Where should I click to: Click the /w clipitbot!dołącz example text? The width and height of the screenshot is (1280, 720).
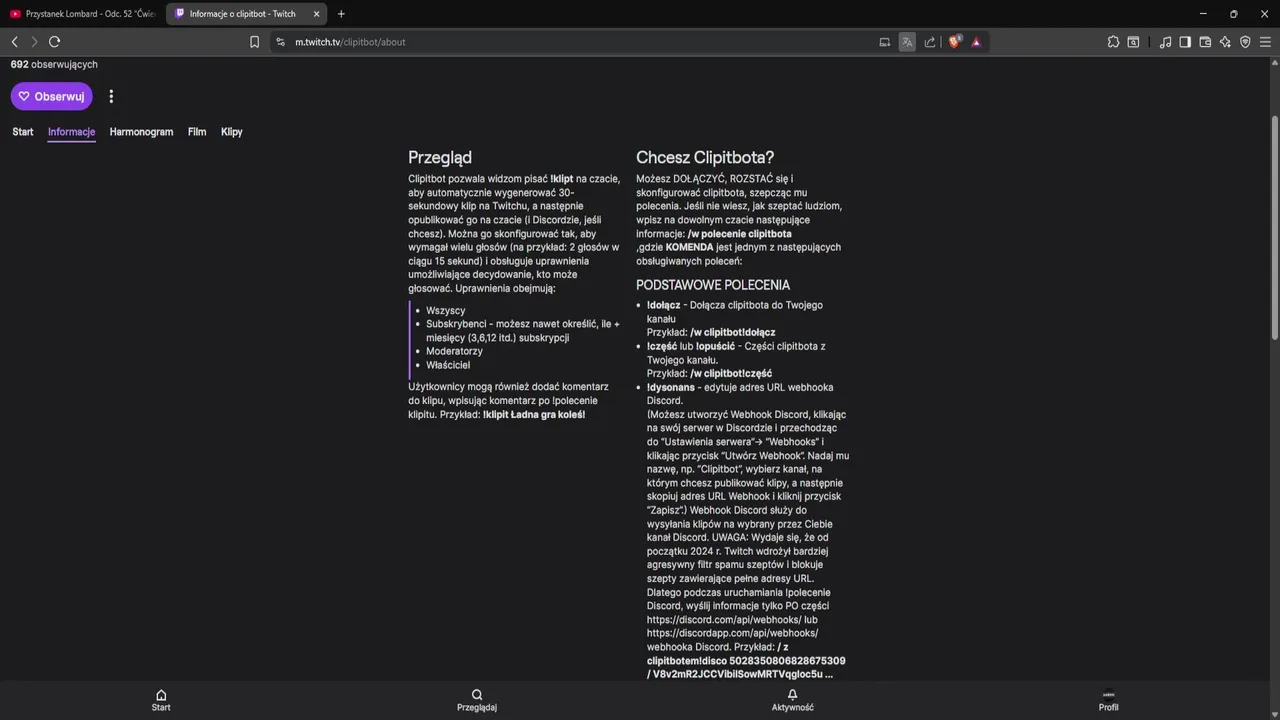click(x=733, y=332)
